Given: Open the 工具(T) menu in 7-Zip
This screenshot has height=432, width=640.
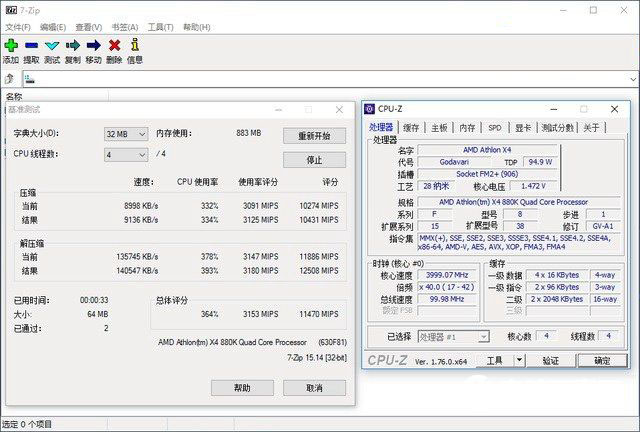Looking at the screenshot, I should click(160, 27).
